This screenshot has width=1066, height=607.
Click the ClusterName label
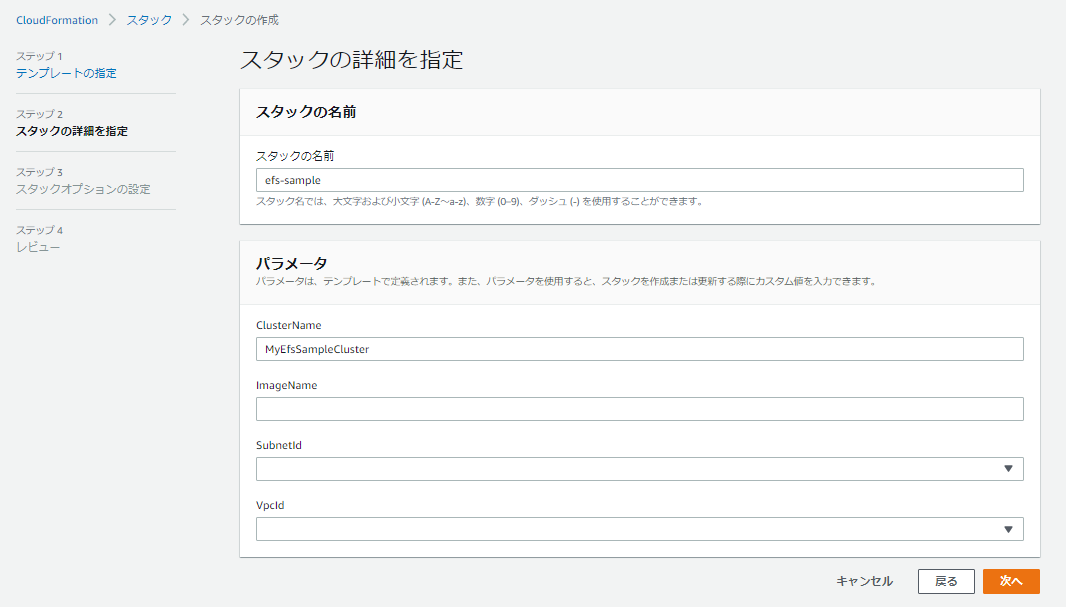(289, 326)
